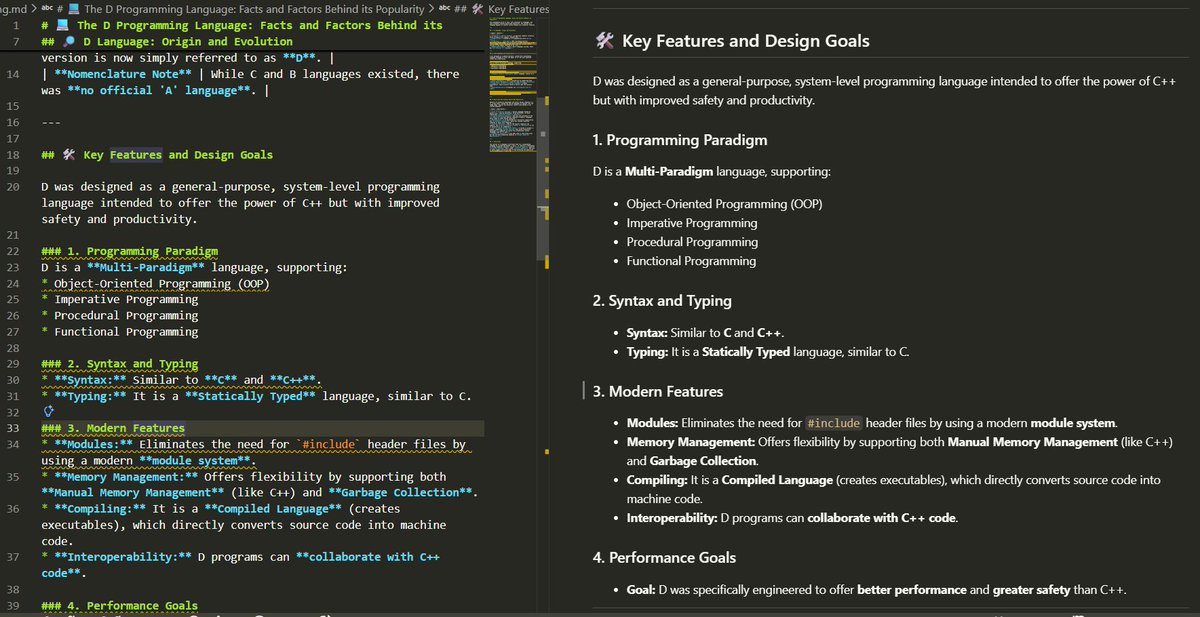
Task: Click '### 3. Modern Features' source line
Action: point(113,428)
